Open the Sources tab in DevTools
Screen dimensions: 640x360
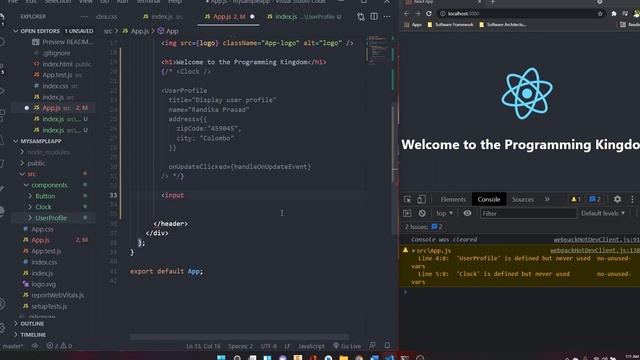(523, 199)
